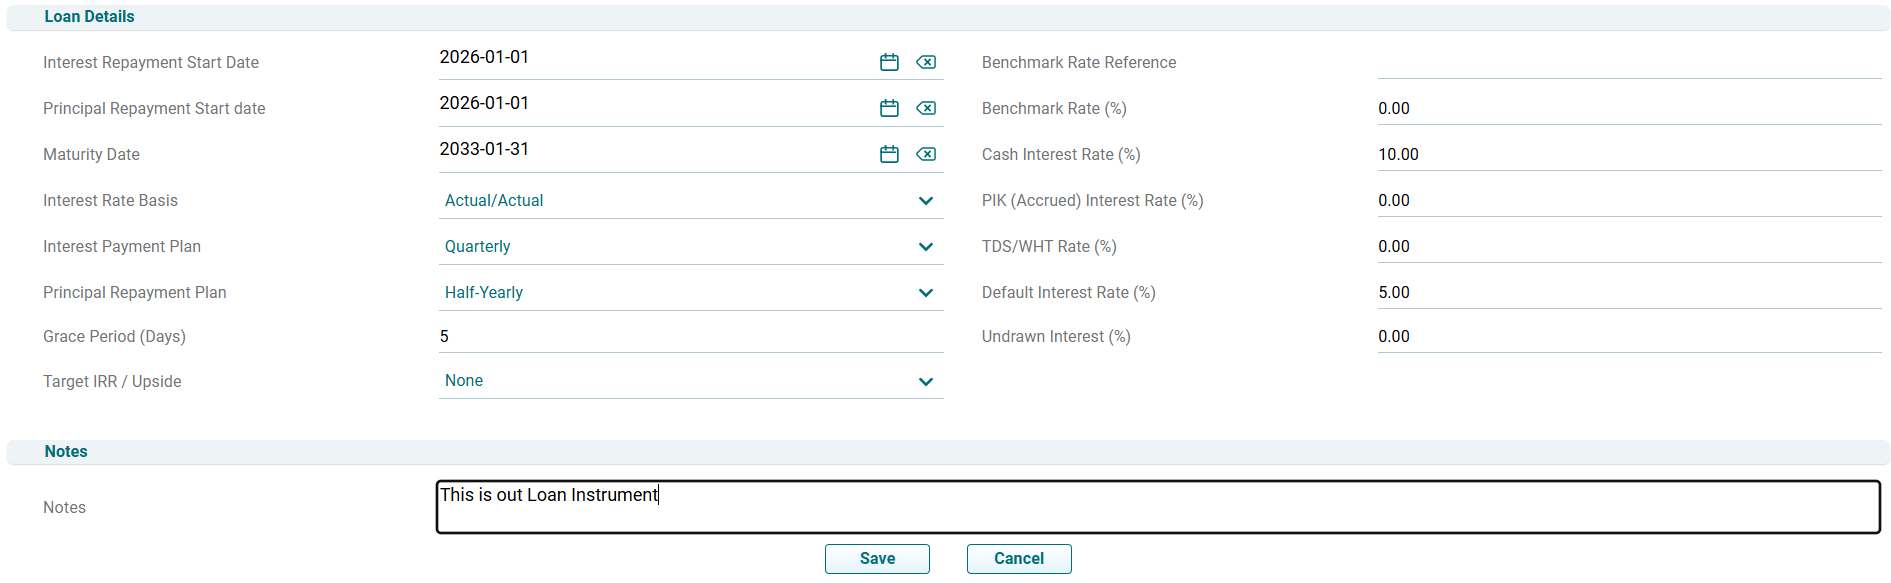
Task: Clear the Interest Repayment Start Date
Action: point(926,62)
